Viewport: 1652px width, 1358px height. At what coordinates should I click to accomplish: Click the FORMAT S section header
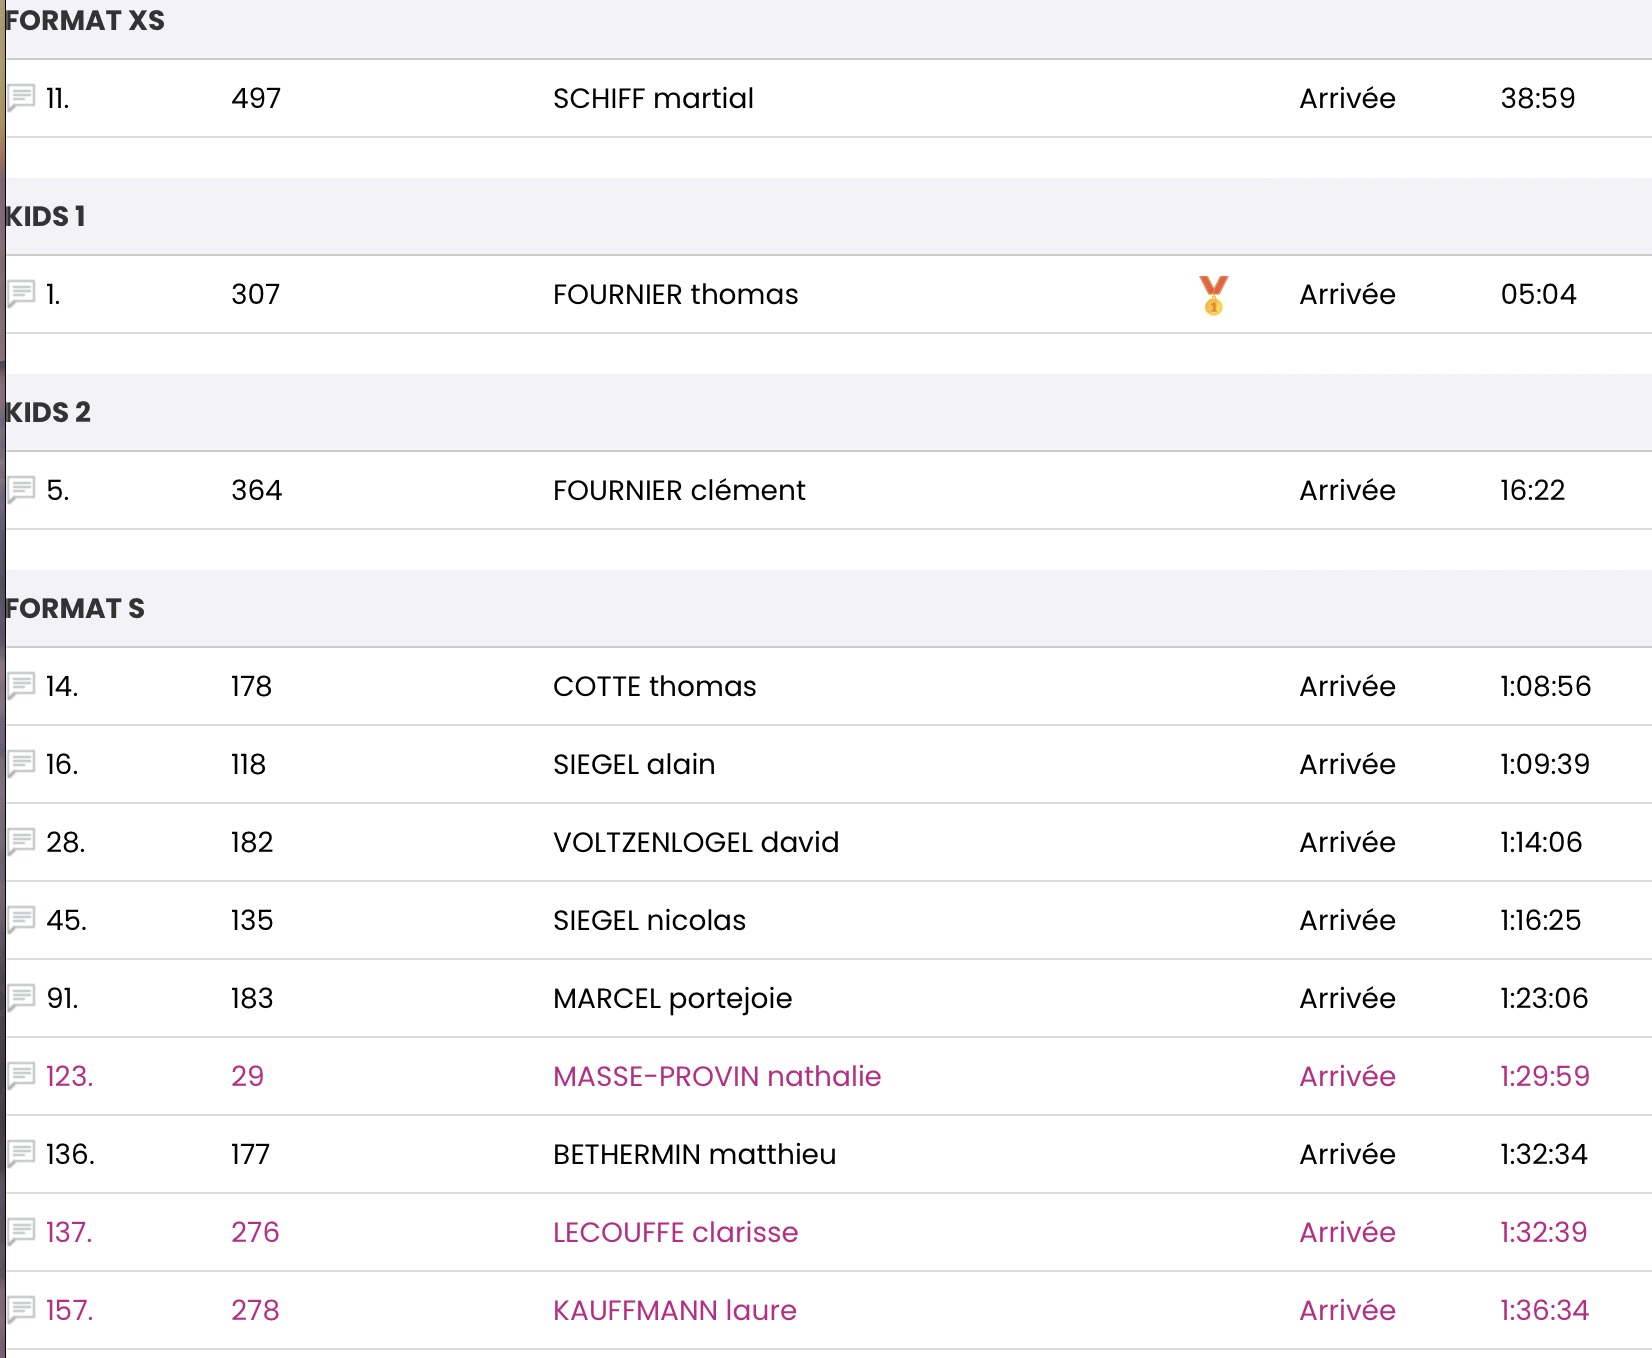click(x=75, y=608)
